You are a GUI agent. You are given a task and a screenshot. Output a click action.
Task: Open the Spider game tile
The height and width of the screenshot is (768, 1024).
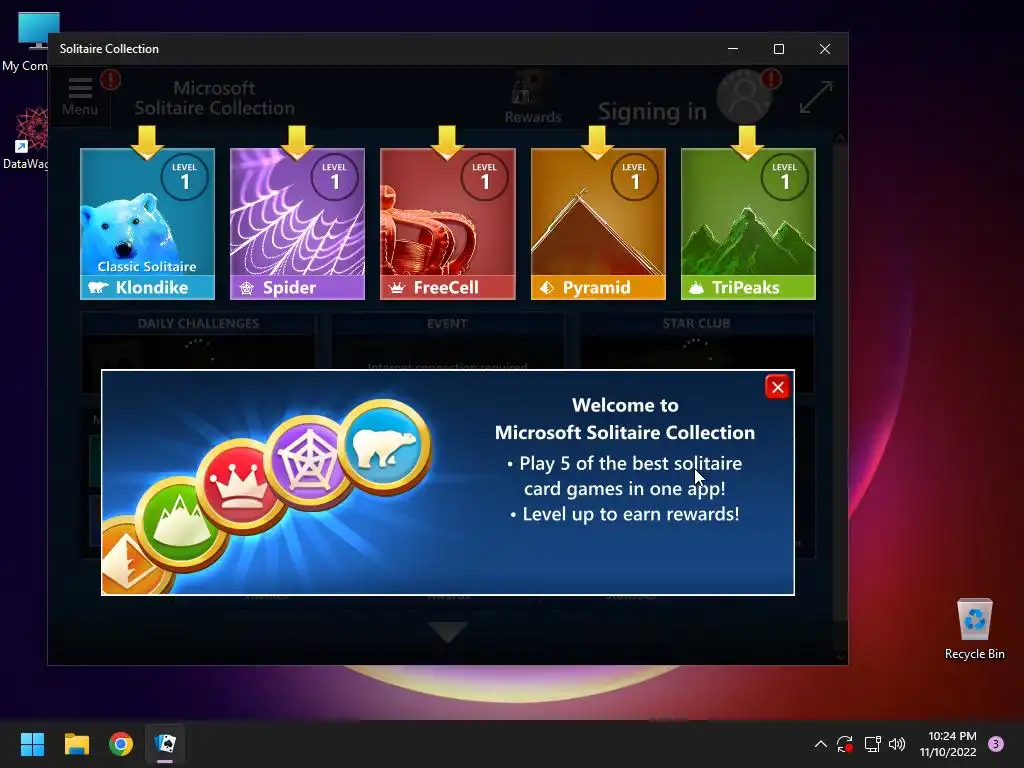[x=297, y=223]
